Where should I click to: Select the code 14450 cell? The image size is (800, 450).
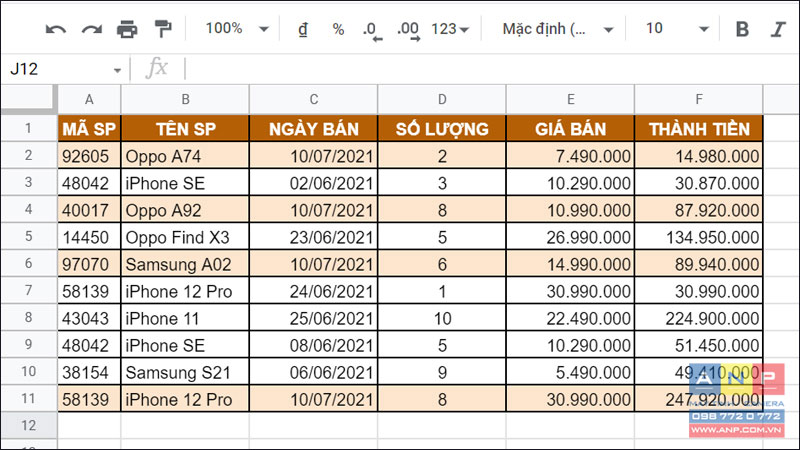coord(89,237)
